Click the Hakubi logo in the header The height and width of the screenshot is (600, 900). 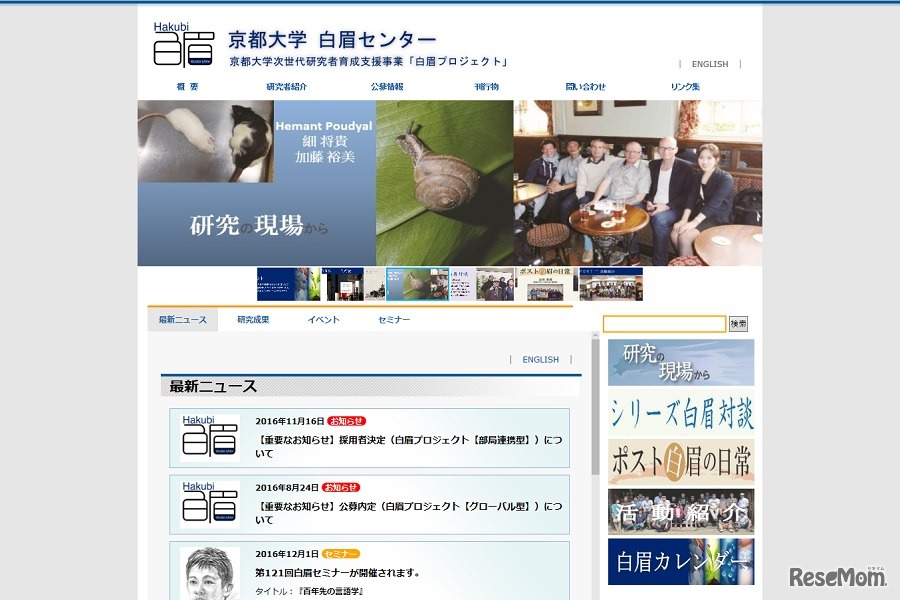pyautogui.click(x=183, y=45)
